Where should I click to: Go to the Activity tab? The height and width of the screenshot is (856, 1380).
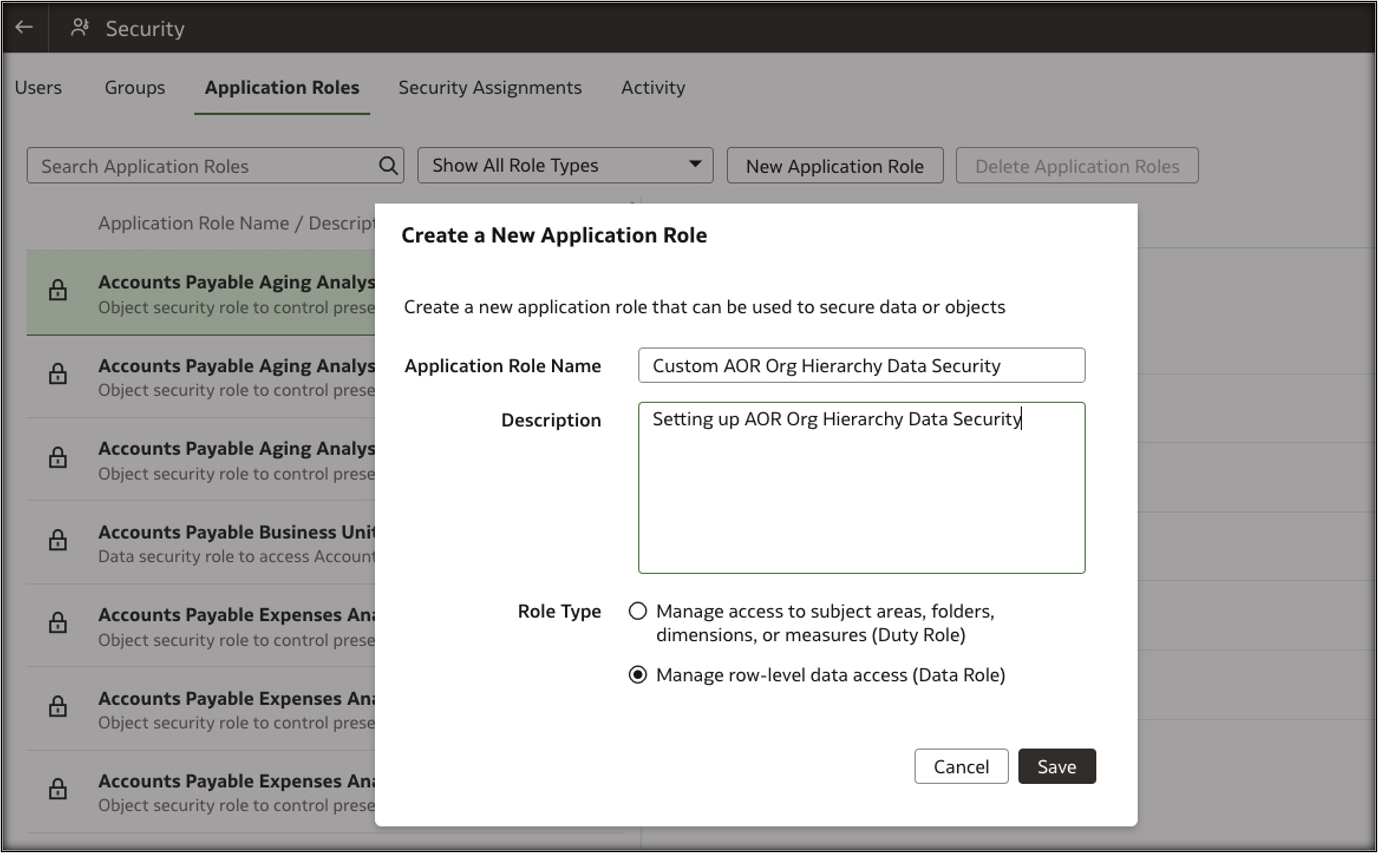point(653,88)
